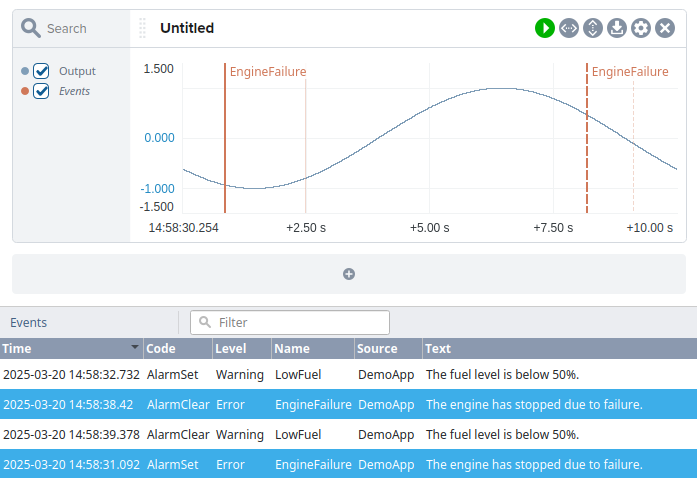This screenshot has height=478, width=697.
Task: Uncheck the Output signal checkbox
Action: point(41,71)
